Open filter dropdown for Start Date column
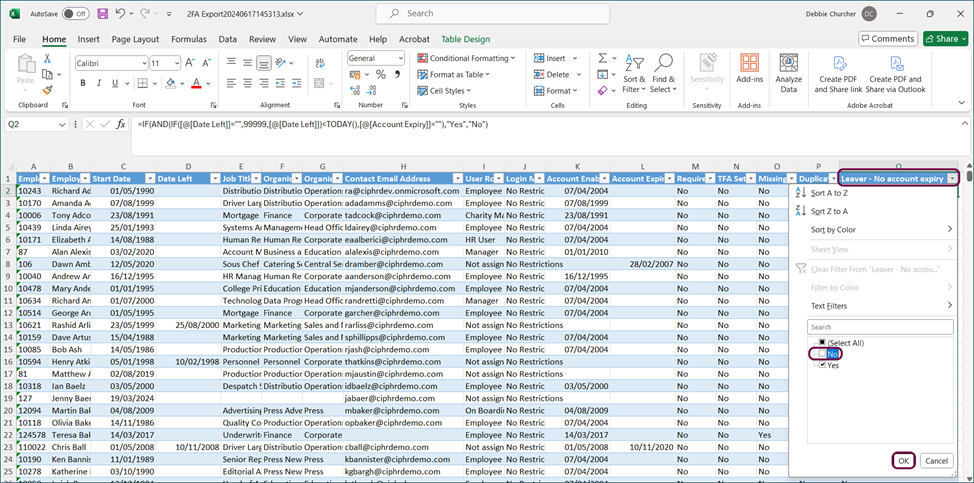The height and width of the screenshot is (483, 974). 148,179
